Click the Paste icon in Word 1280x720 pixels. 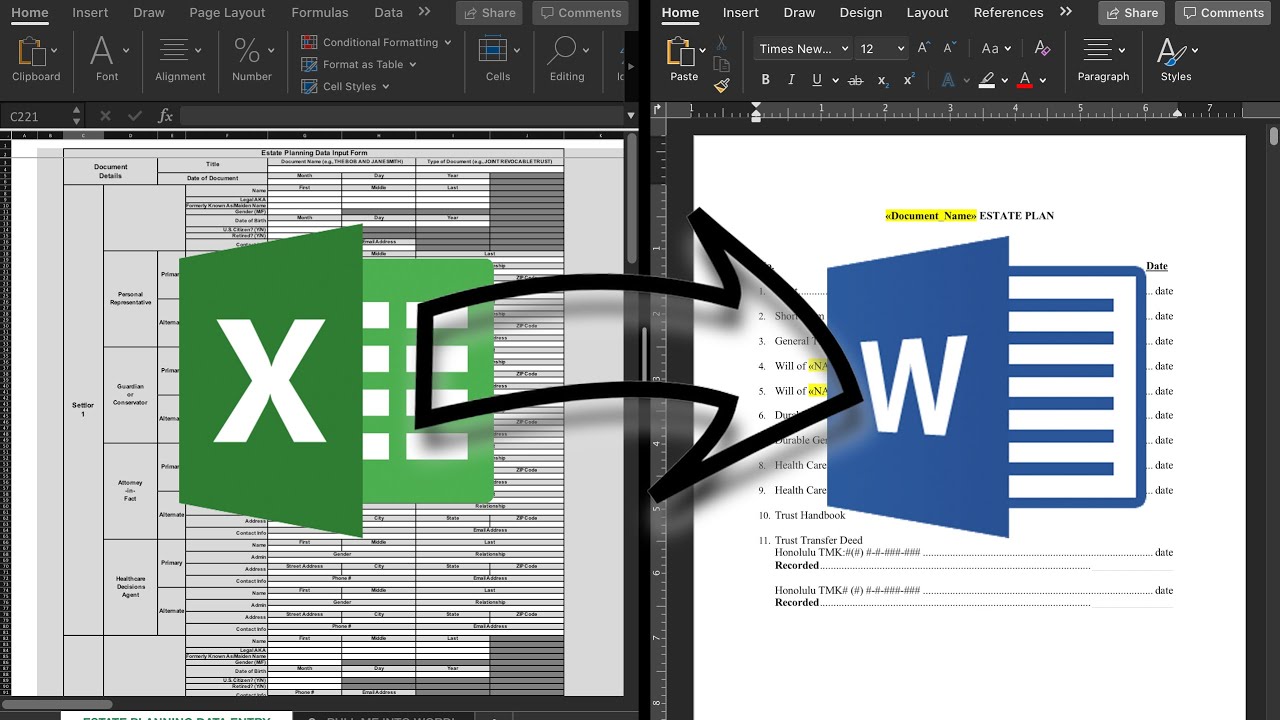pos(680,52)
